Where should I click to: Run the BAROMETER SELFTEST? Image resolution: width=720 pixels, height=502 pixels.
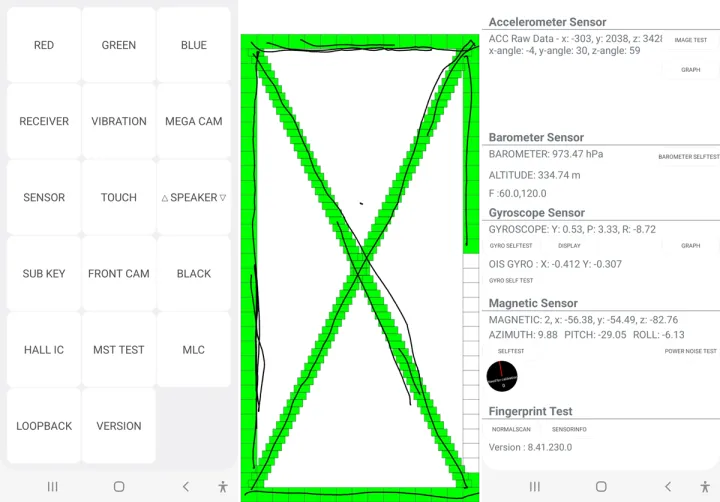(689, 157)
